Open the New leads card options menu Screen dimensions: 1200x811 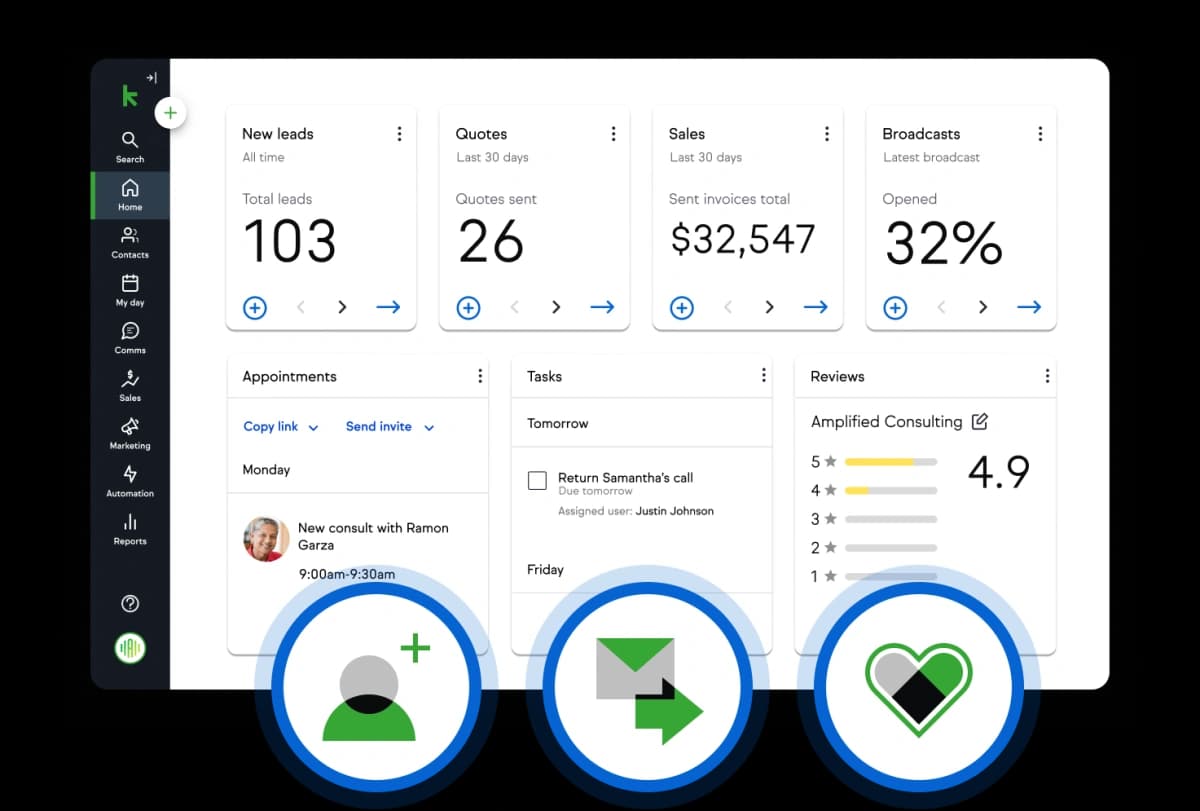click(x=399, y=133)
